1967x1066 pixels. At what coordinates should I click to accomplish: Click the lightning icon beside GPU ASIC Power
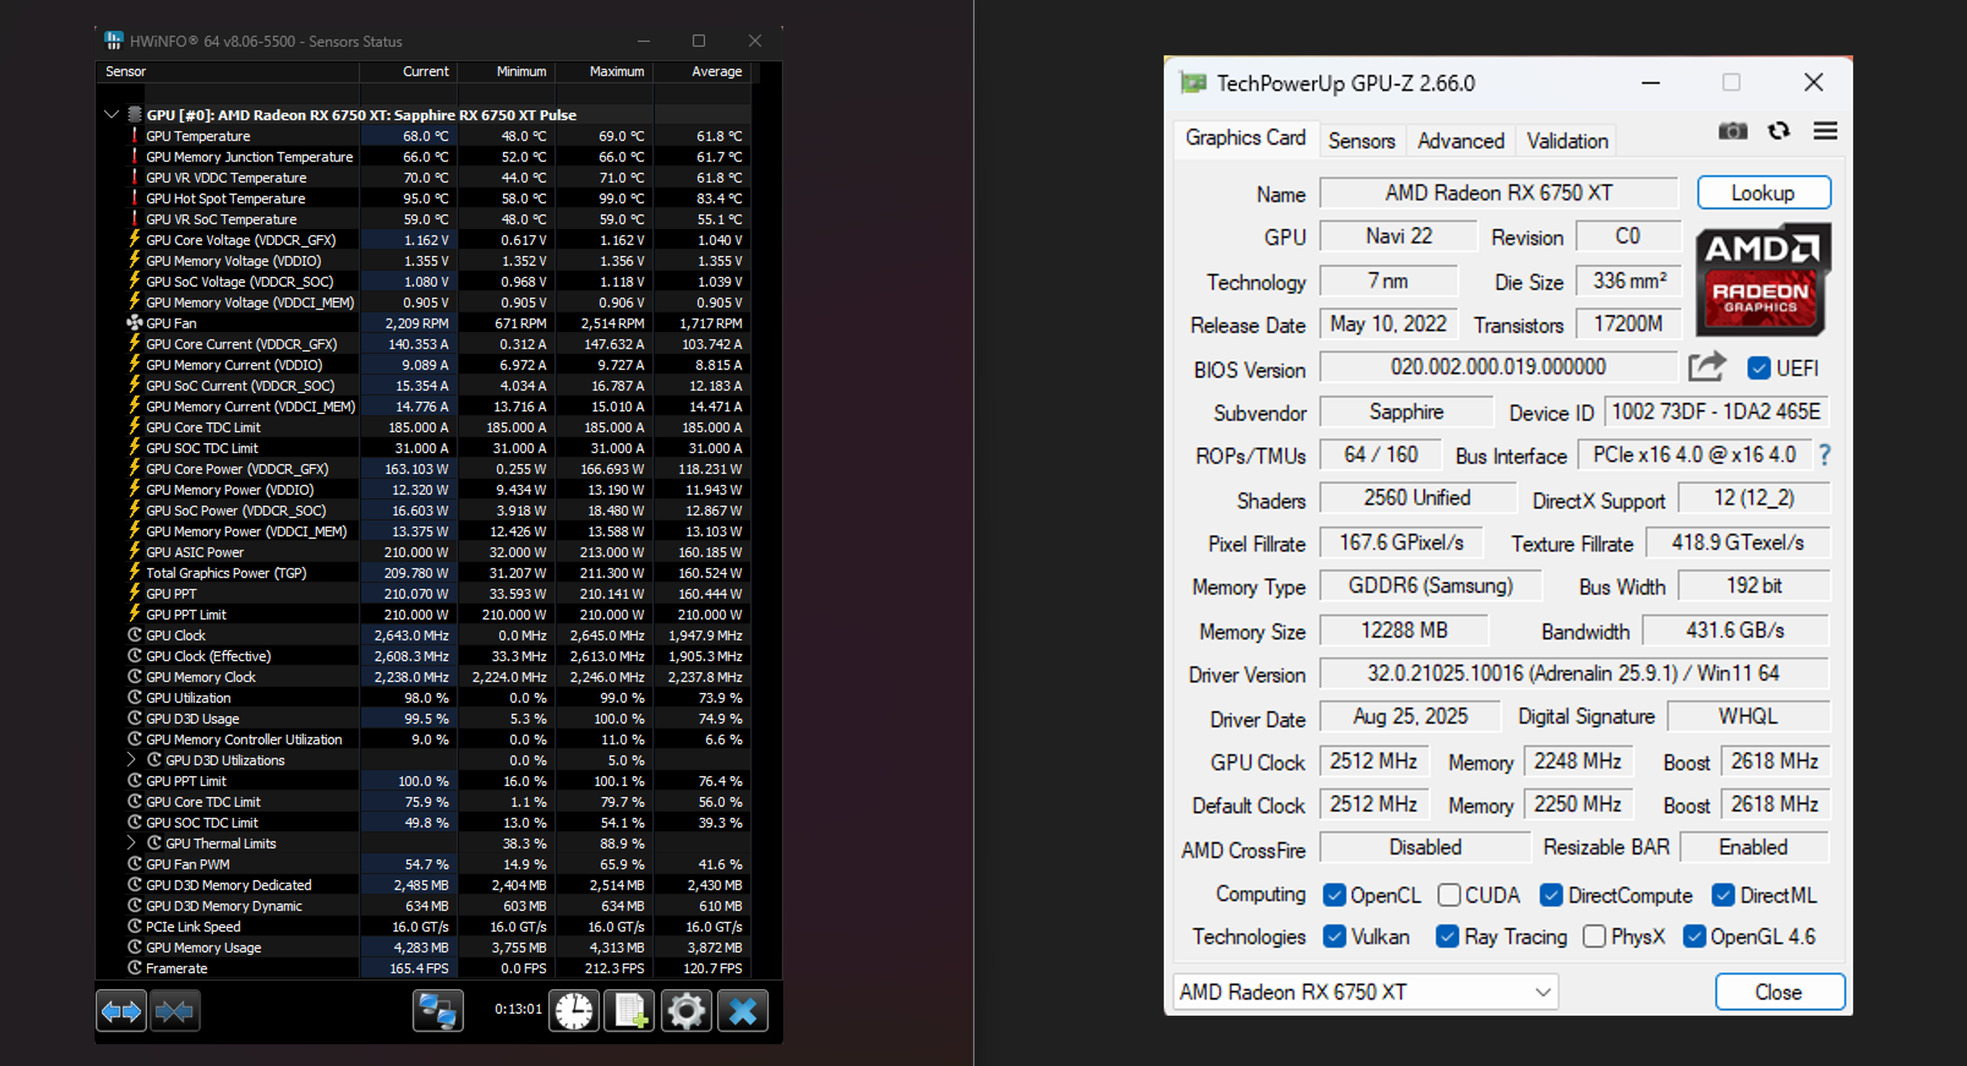pyautogui.click(x=134, y=552)
